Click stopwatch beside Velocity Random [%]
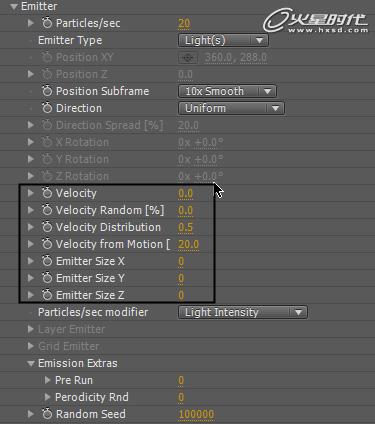Screen dimensions: 375x424 47,210
